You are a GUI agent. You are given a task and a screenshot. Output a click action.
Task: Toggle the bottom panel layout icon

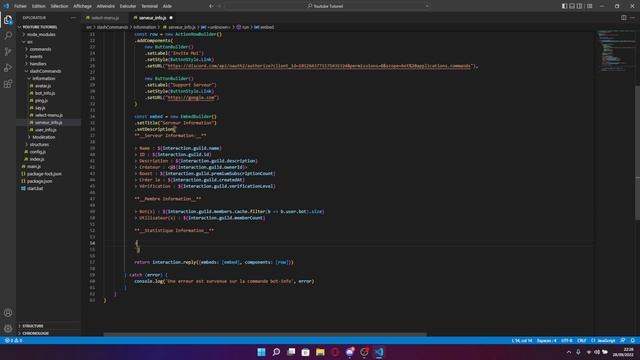tap(572, 6)
